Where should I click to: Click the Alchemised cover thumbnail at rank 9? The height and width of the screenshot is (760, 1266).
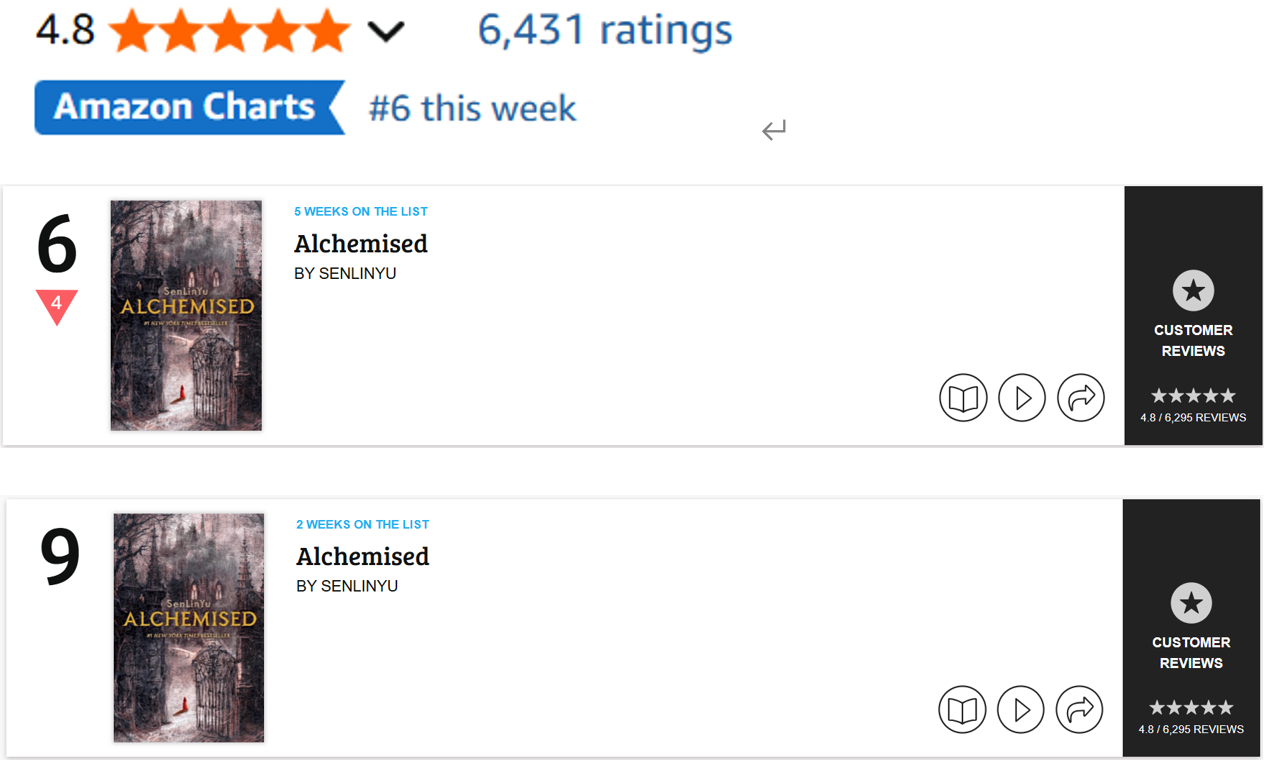(188, 627)
